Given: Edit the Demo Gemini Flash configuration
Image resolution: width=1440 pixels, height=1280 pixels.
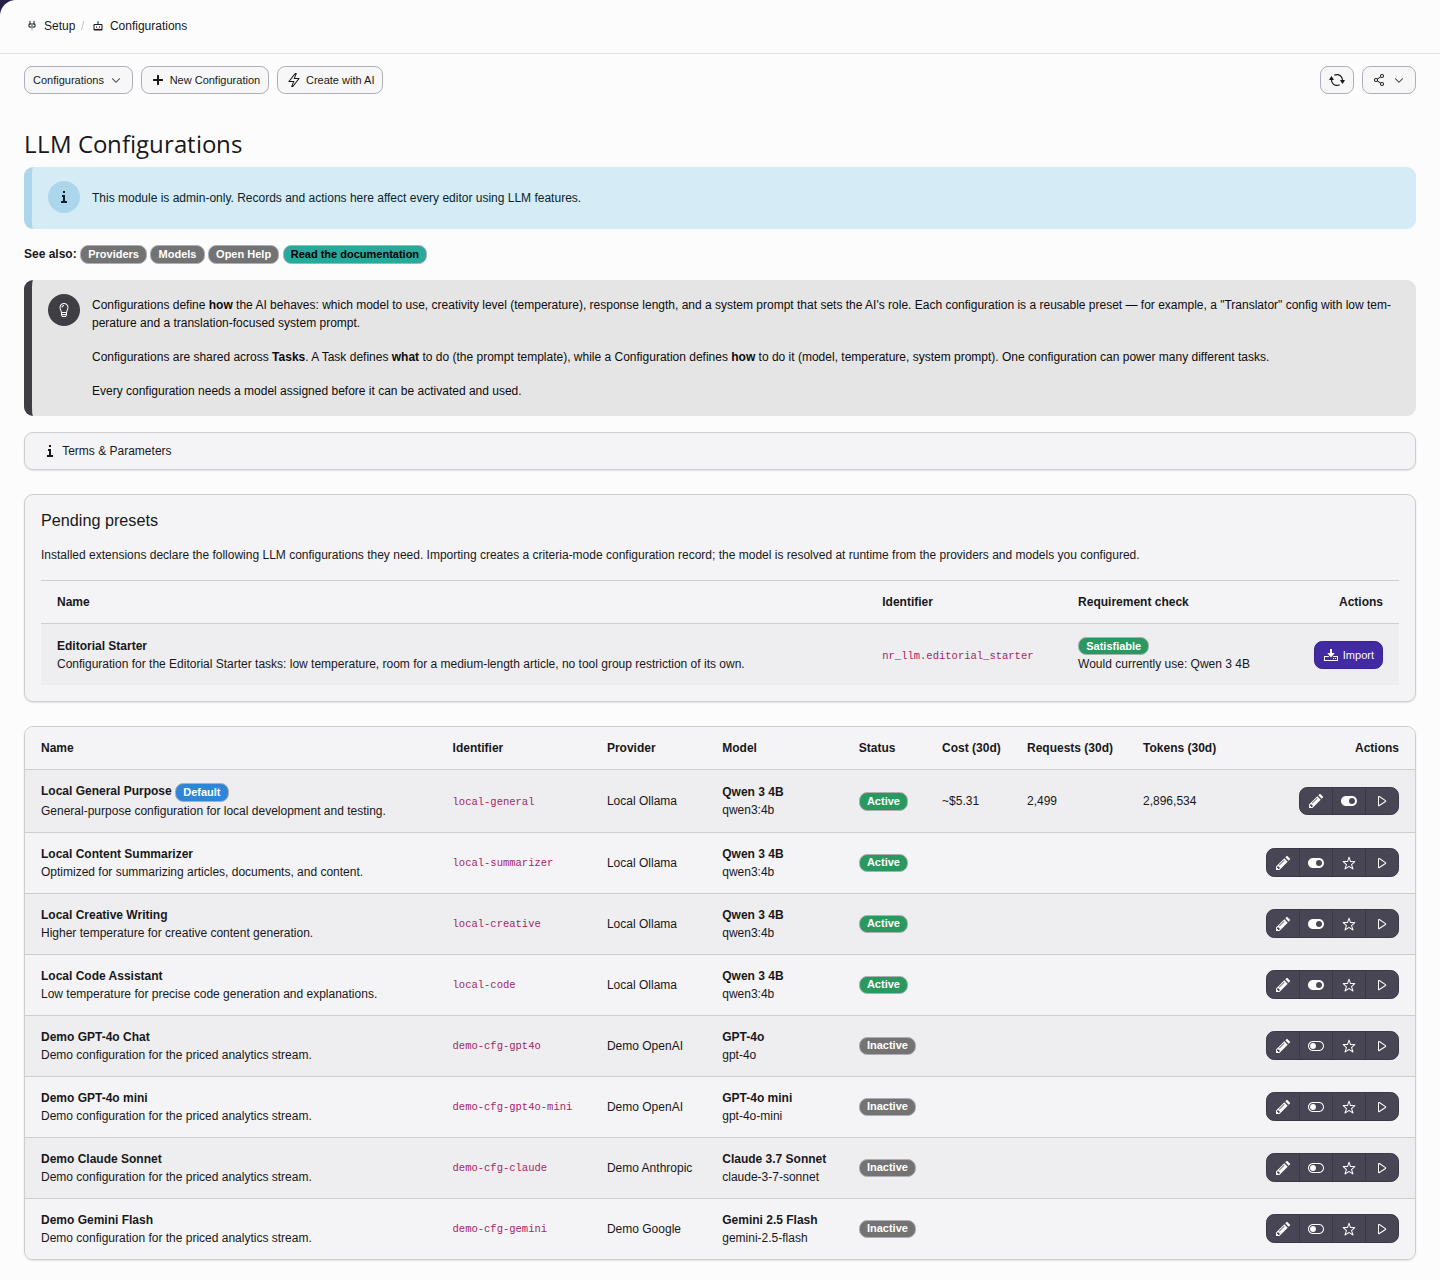Looking at the screenshot, I should click(1283, 1229).
